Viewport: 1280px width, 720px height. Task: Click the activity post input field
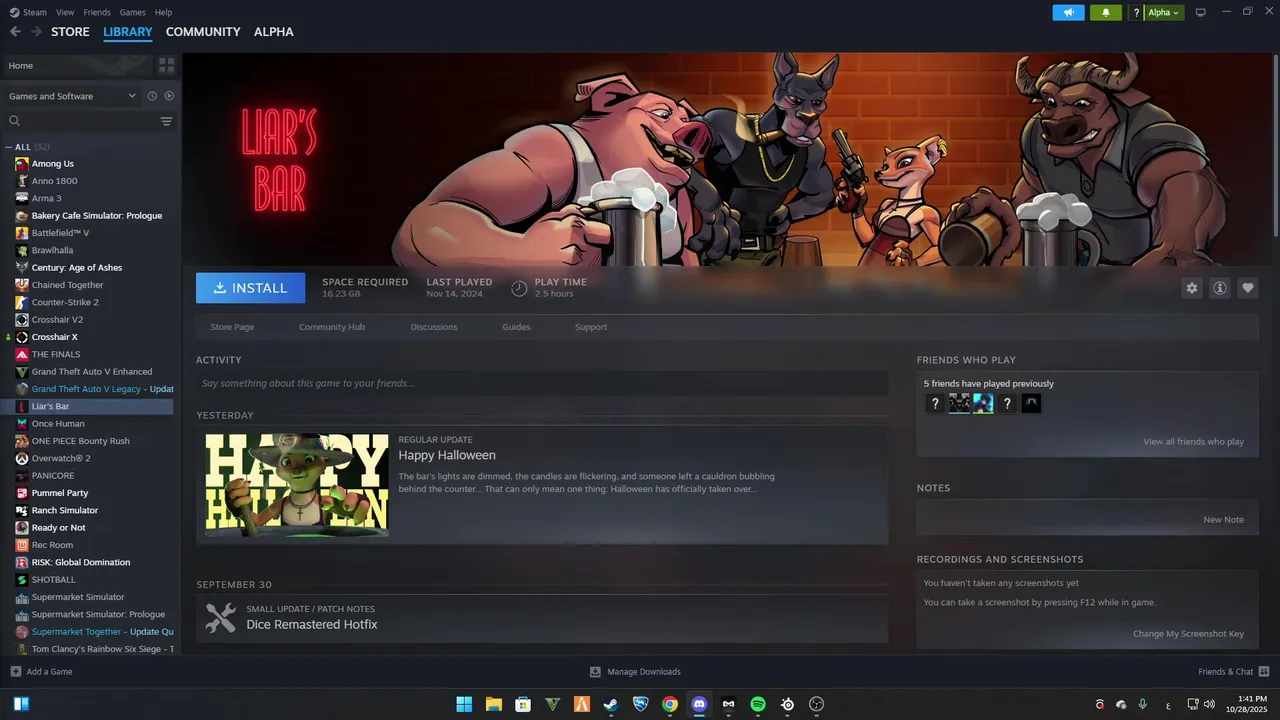[542, 383]
